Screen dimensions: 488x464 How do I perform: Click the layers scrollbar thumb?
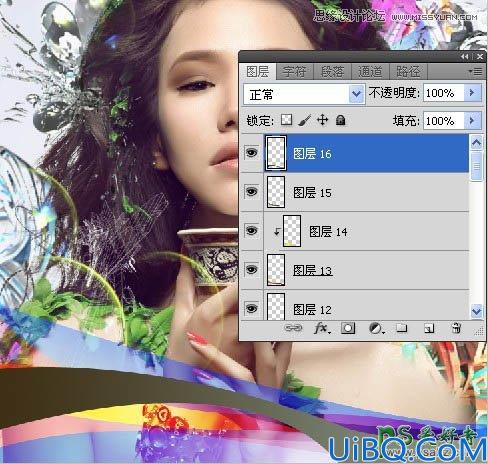coord(476,166)
